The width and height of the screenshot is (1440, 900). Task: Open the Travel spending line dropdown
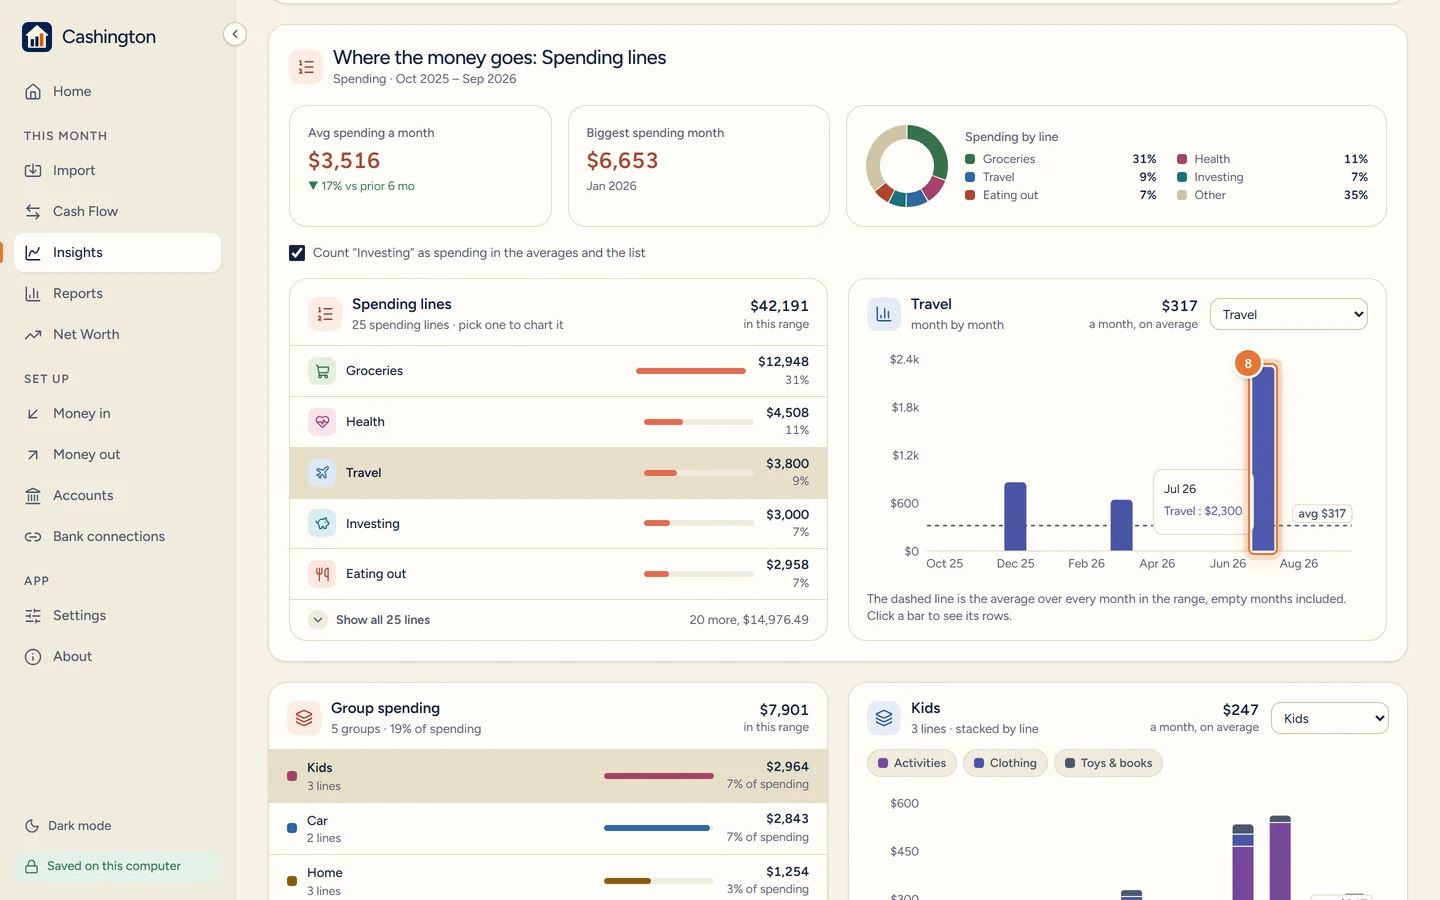pyautogui.click(x=1289, y=314)
